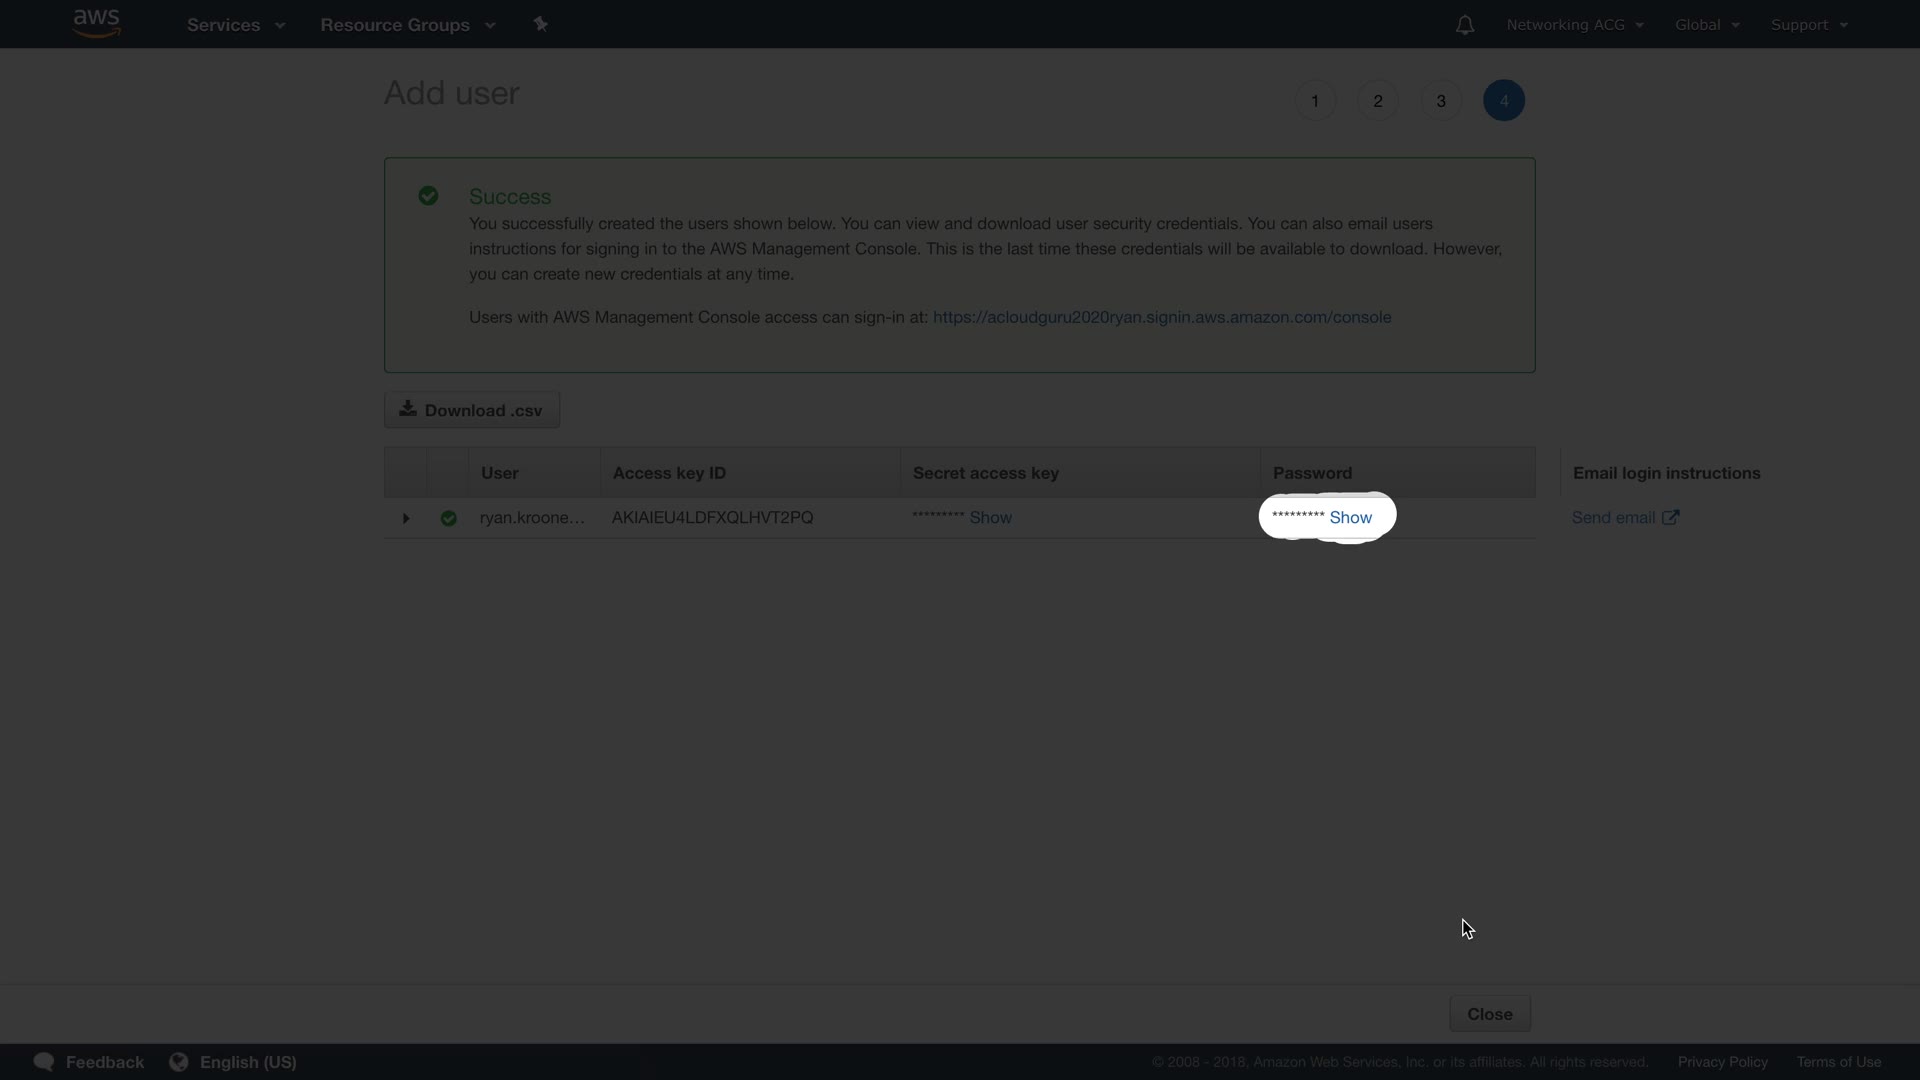Click the Feedback speech bubble icon

[44, 1062]
